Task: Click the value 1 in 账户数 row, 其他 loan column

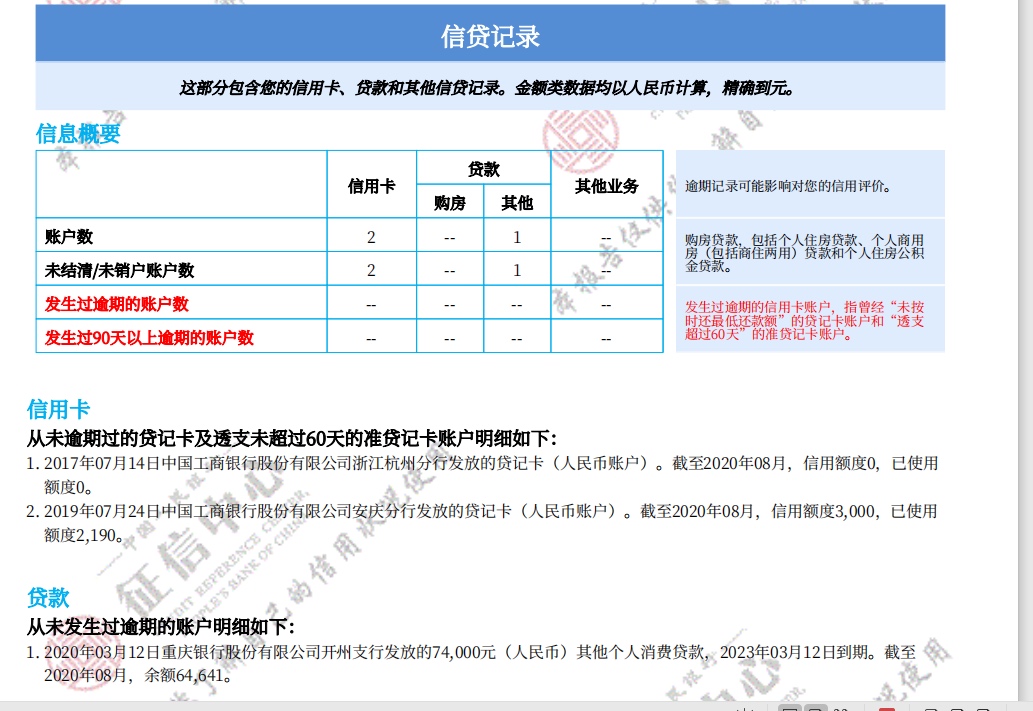Action: coord(517,237)
